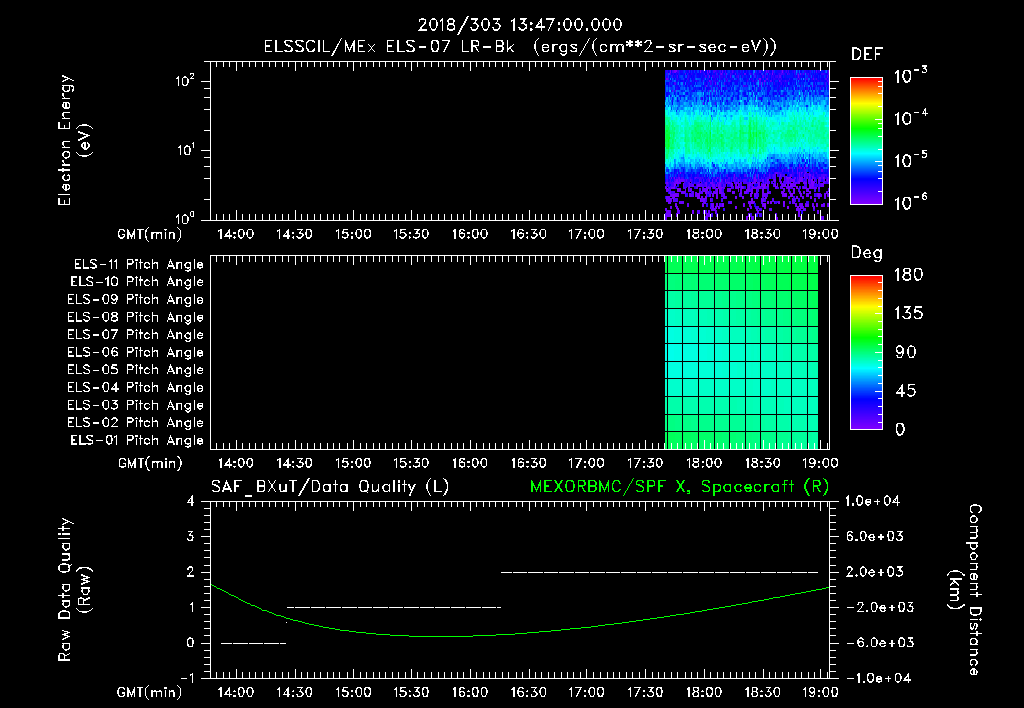Select the ELS-09 Pitch Angle row label
The image size is (1024, 708).
click(x=135, y=300)
